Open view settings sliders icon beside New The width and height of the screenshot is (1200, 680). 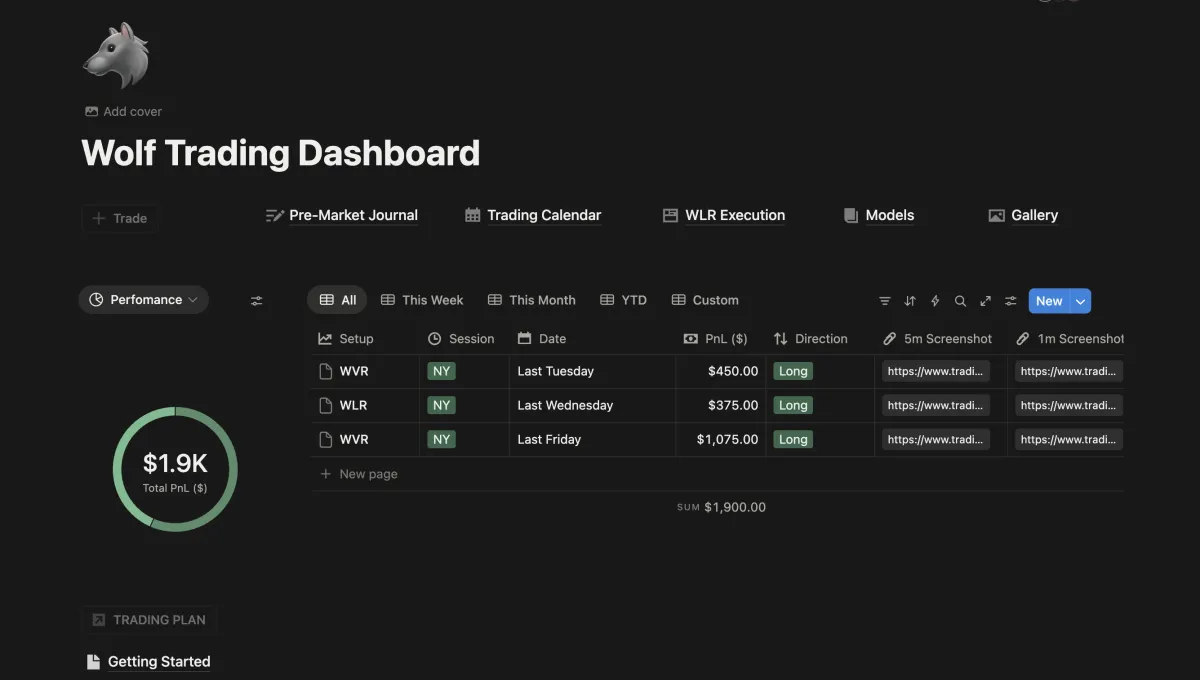click(x=1011, y=301)
